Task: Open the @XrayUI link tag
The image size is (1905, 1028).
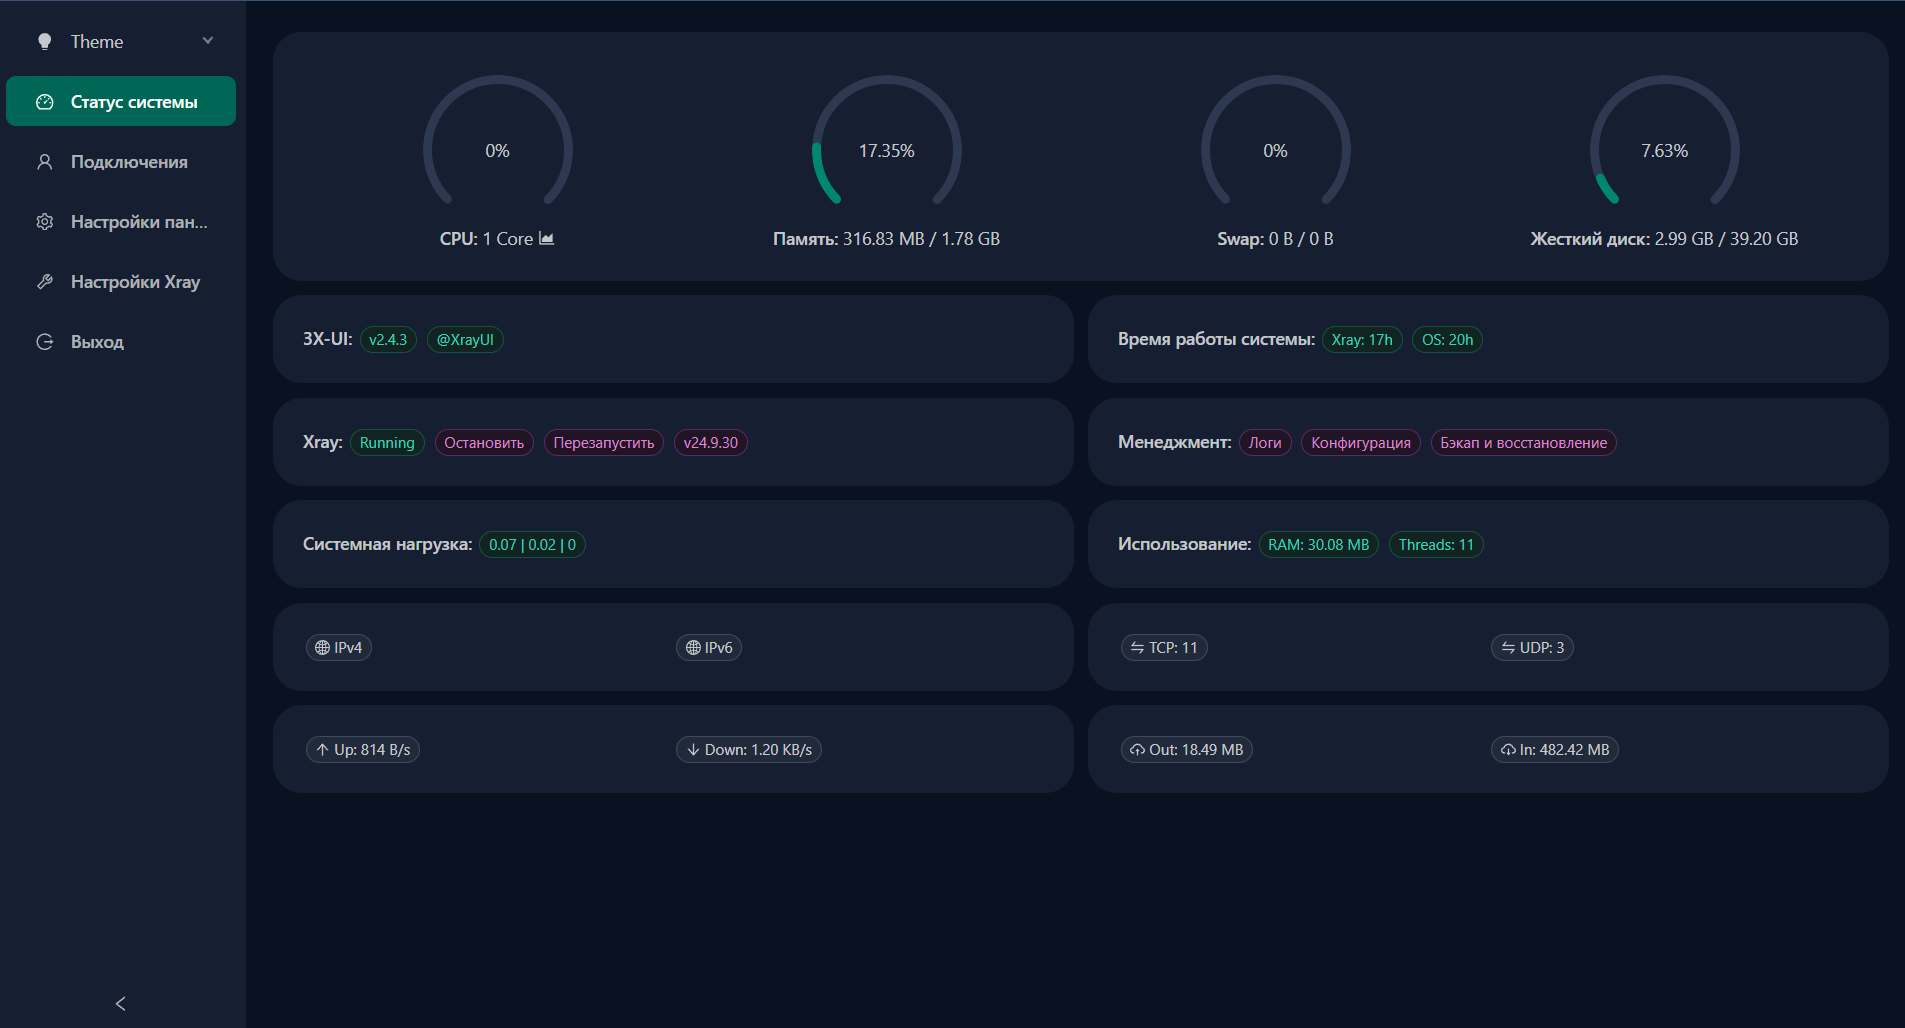Action: (x=465, y=339)
